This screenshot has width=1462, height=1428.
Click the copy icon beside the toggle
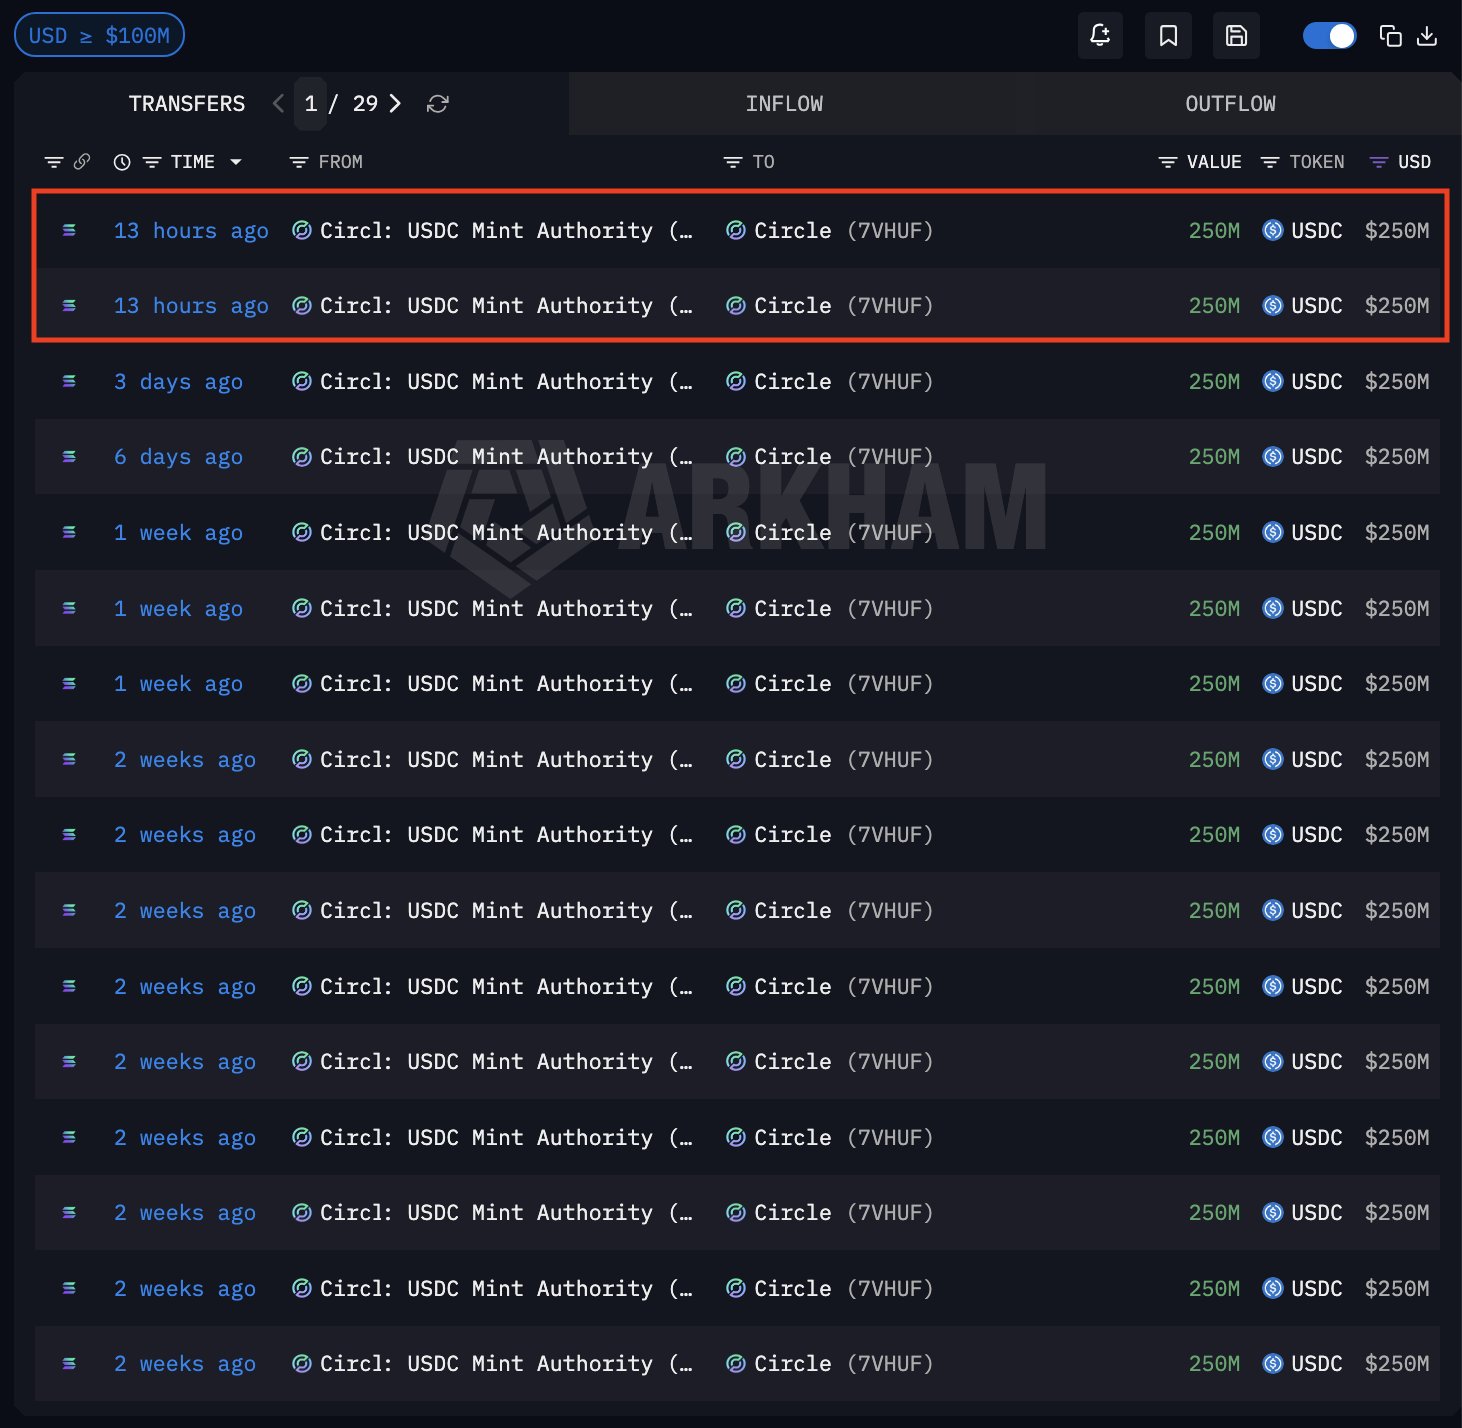[x=1390, y=36]
